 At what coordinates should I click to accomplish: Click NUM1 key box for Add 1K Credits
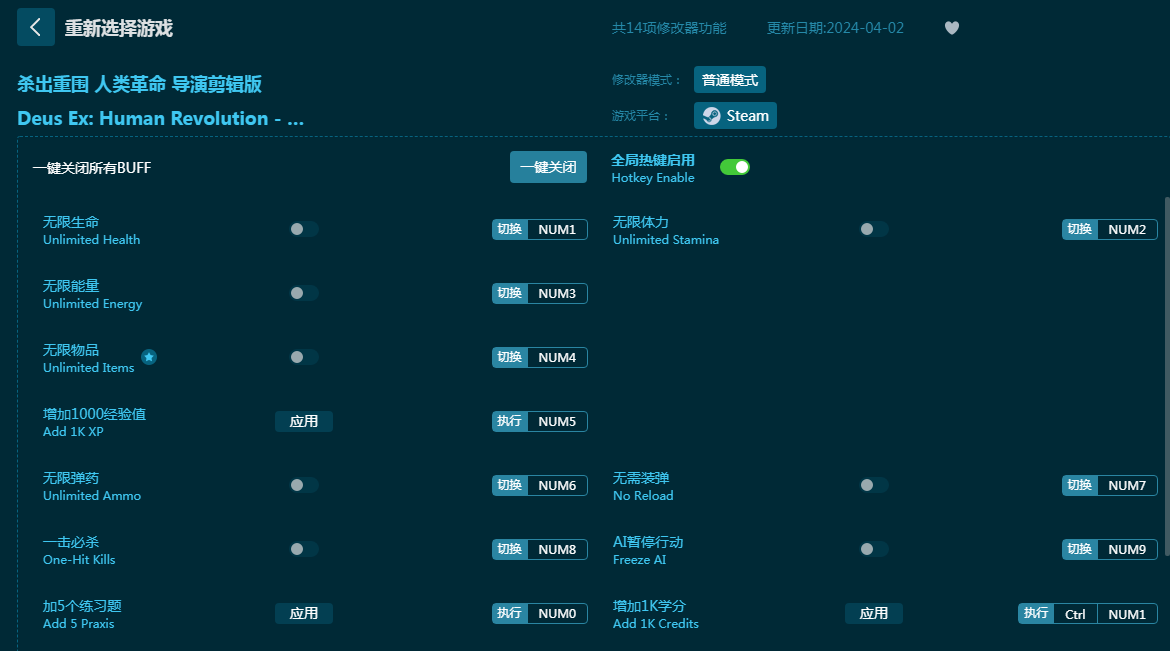pyautogui.click(x=1127, y=614)
